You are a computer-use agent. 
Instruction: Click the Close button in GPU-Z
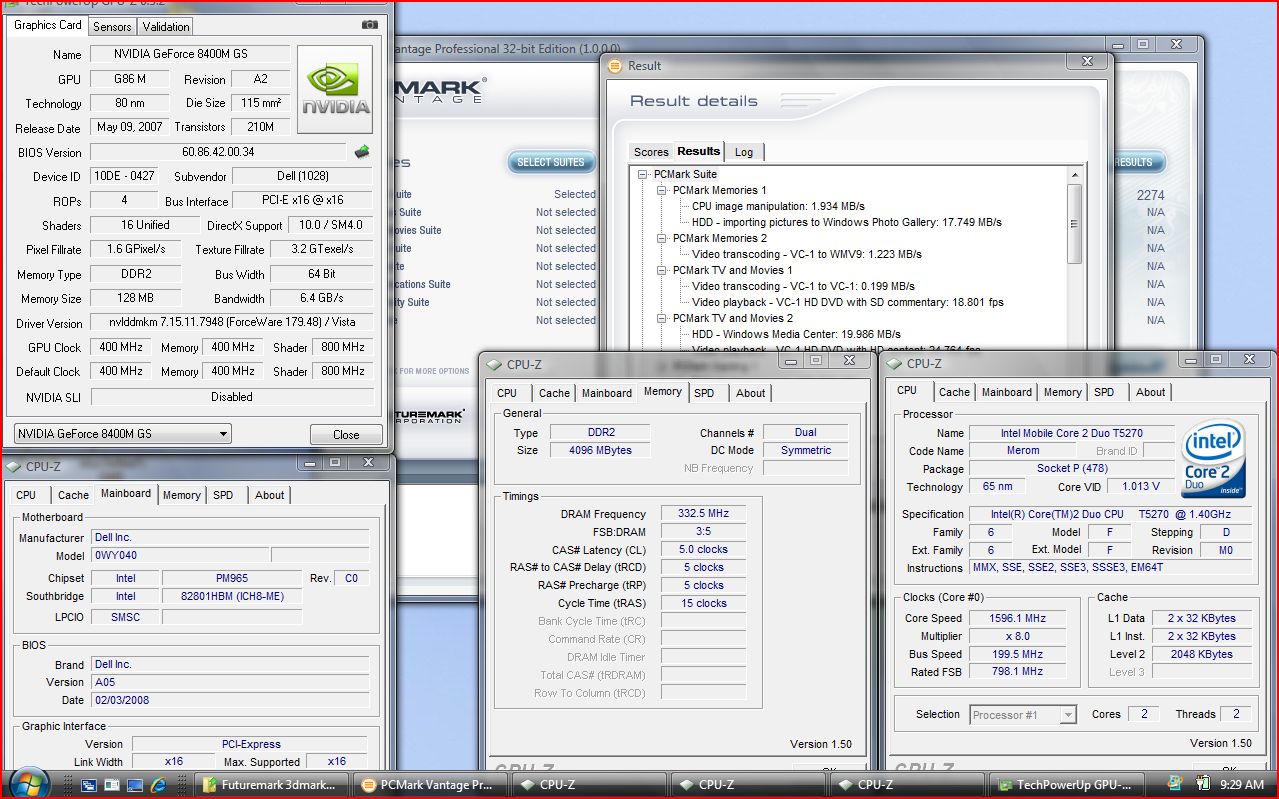click(346, 435)
